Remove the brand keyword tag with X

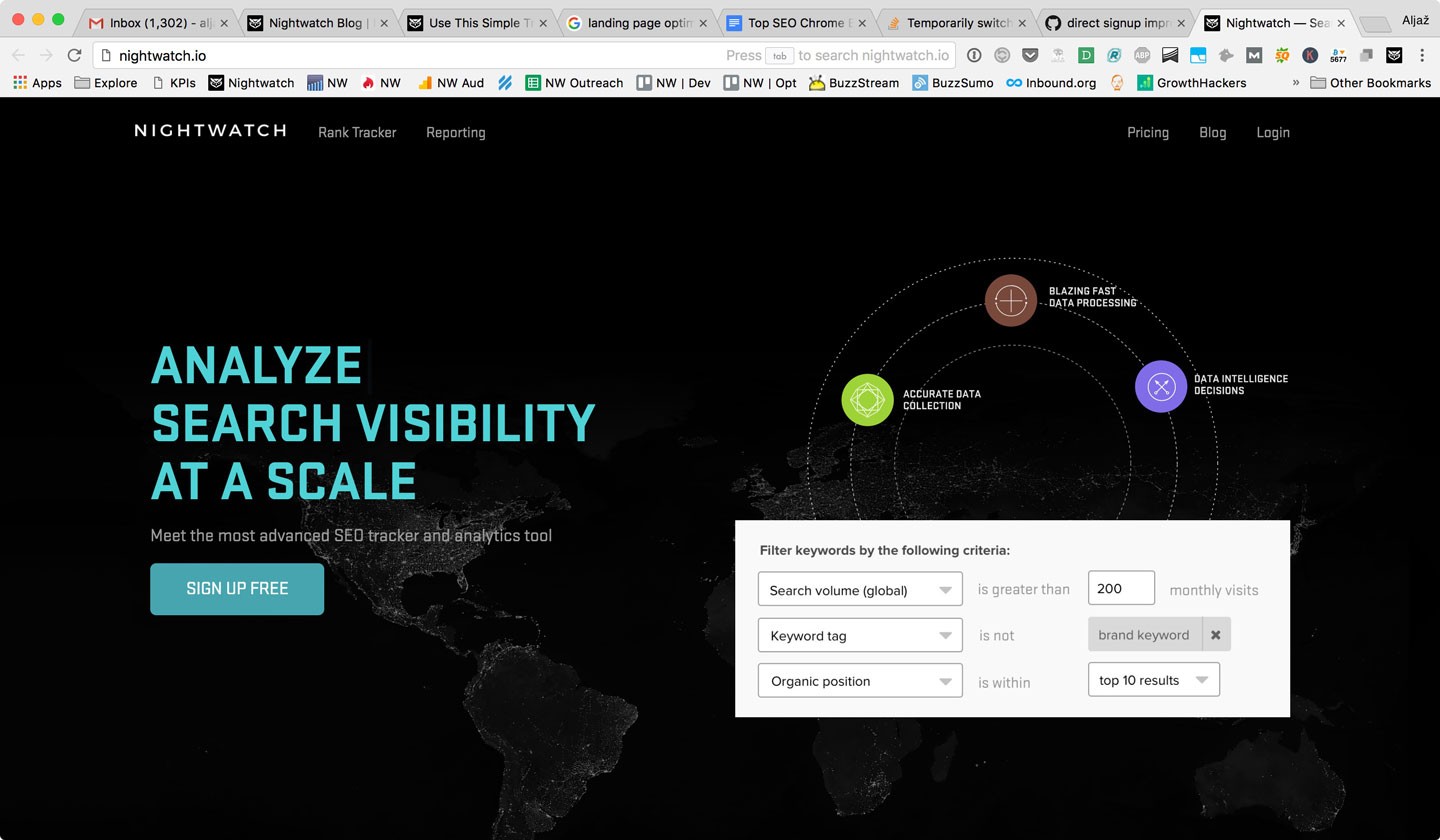(1215, 635)
